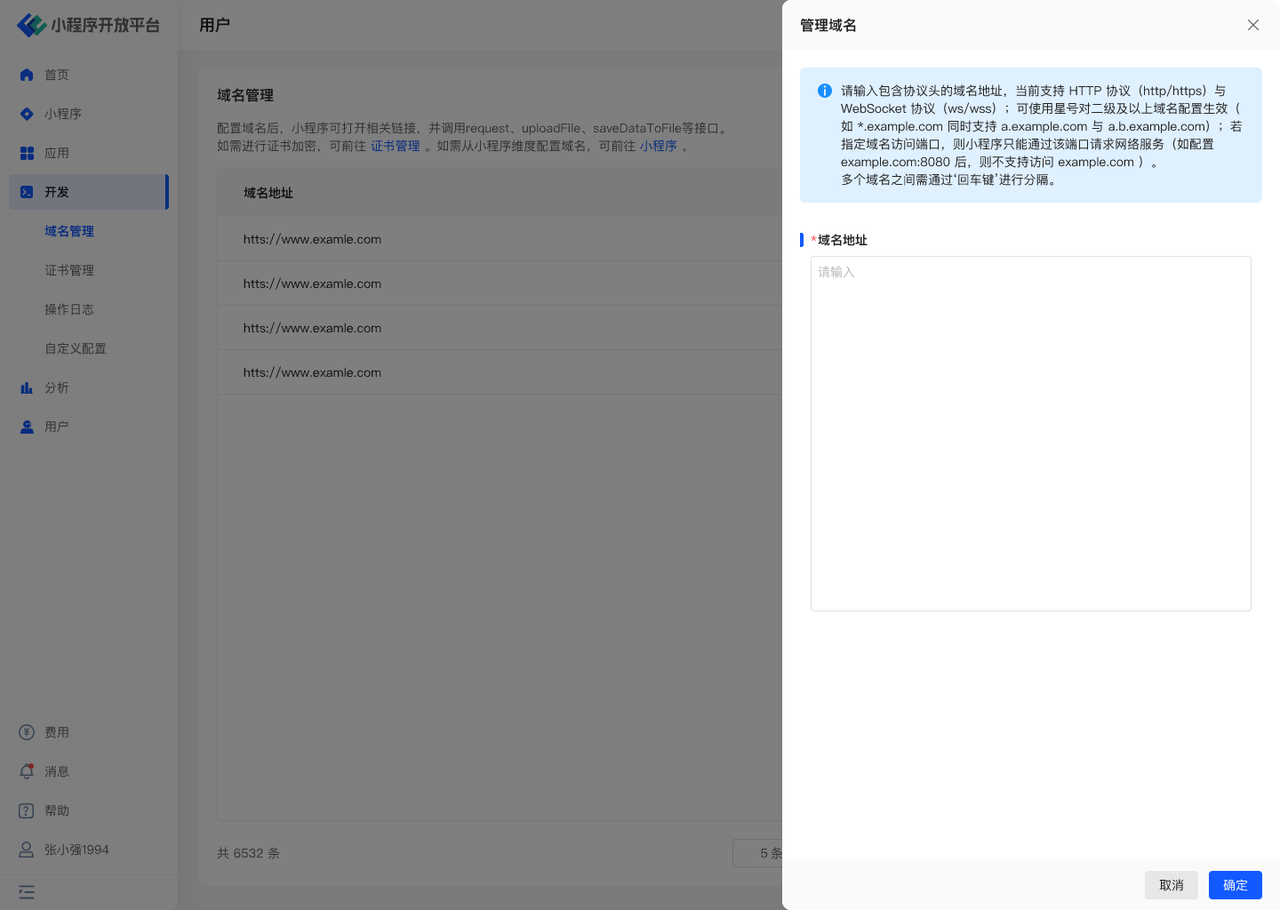Image resolution: width=1280 pixels, height=910 pixels.
Task: Click the 用户 person icon in the sidebar
Action: point(27,427)
